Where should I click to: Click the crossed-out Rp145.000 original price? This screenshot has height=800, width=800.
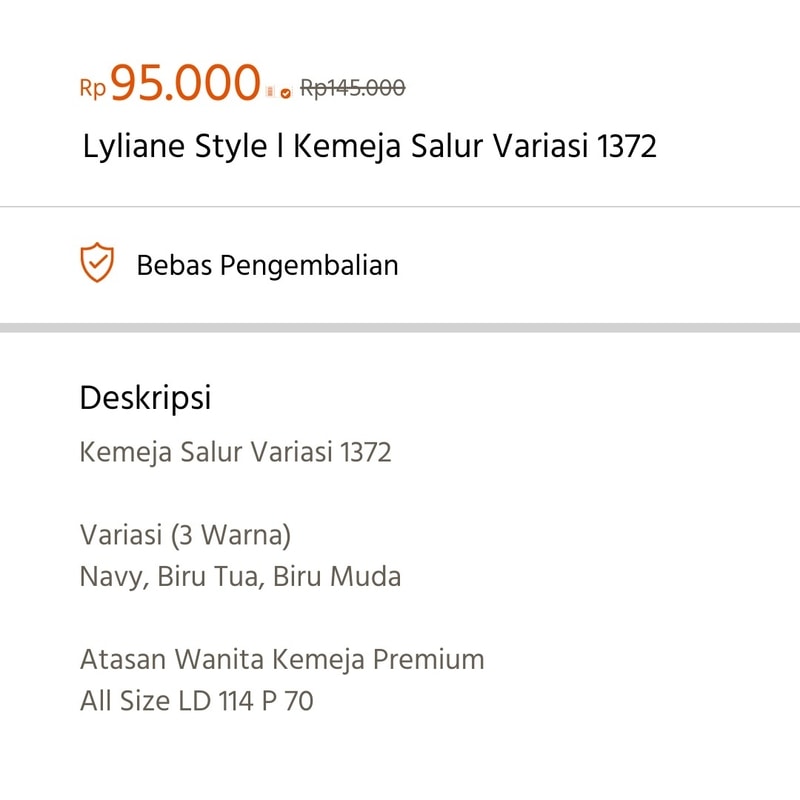353,88
